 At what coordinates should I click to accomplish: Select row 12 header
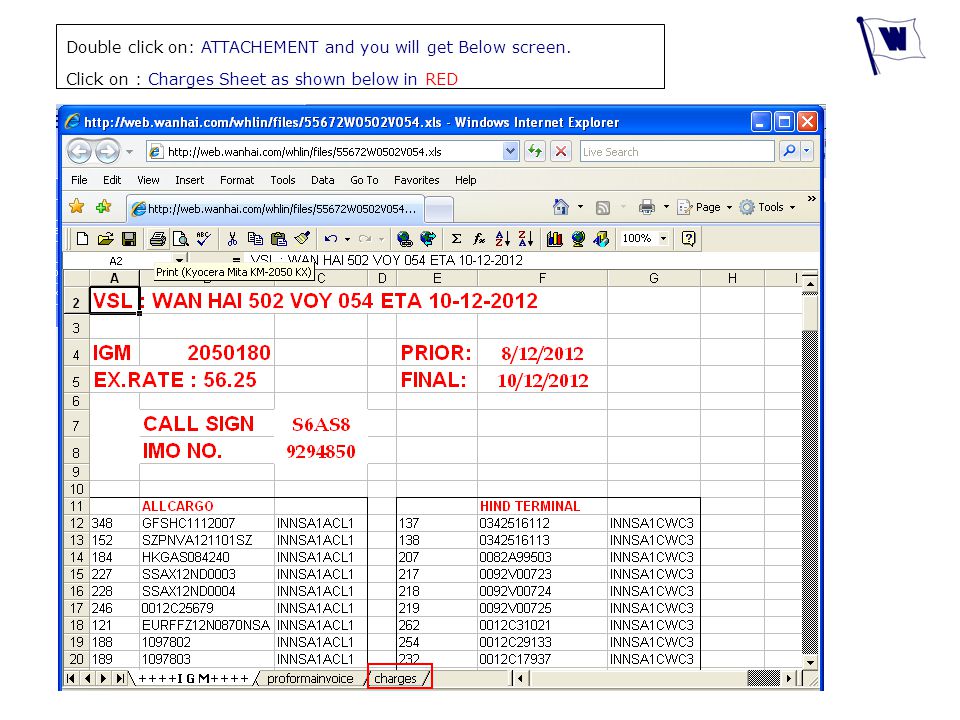[76, 523]
